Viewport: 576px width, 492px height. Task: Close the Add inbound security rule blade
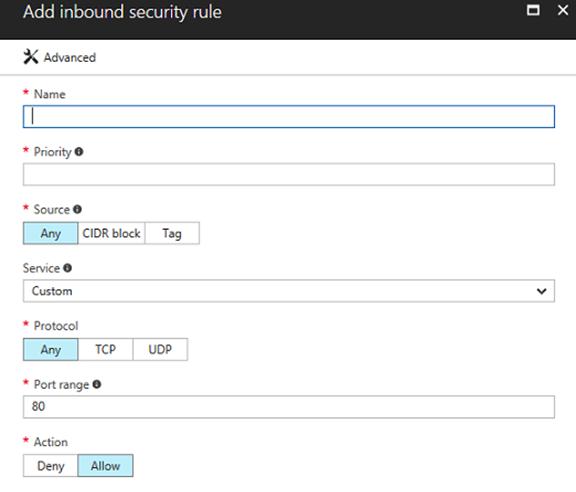[x=563, y=10]
